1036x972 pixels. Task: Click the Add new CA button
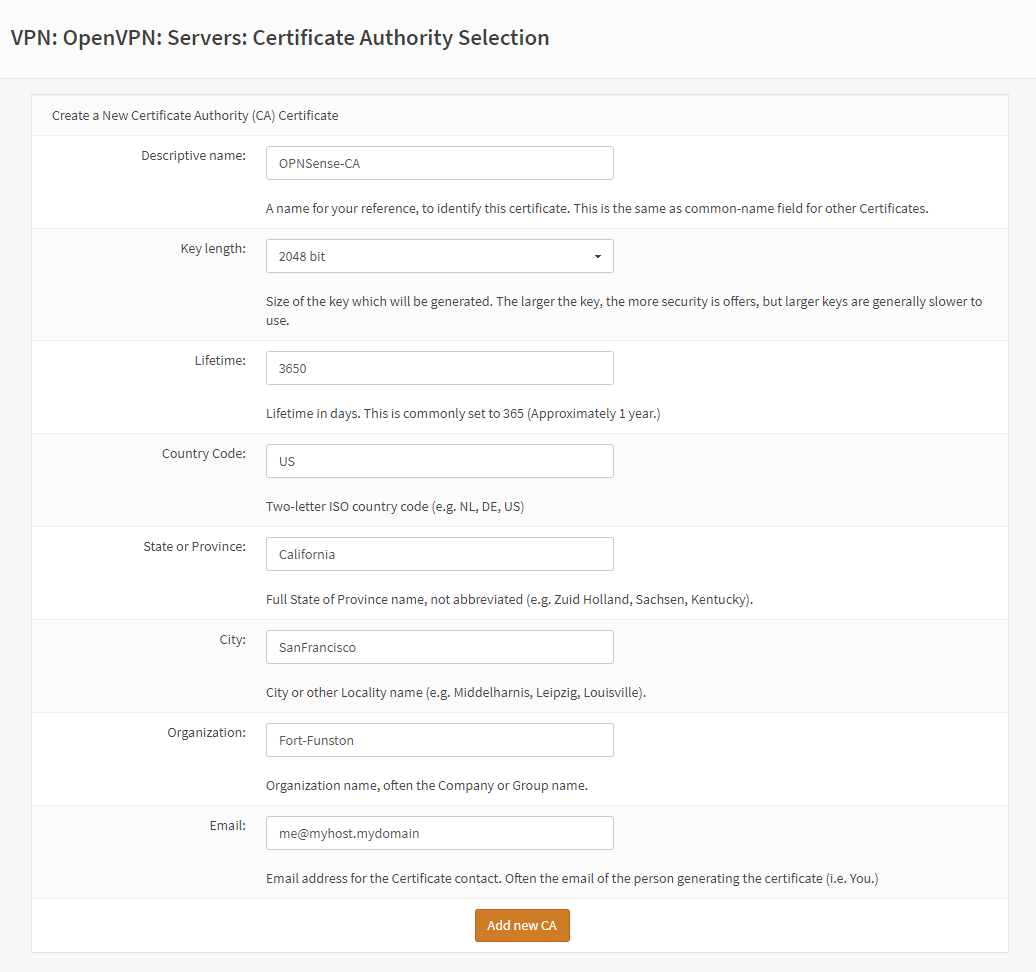522,926
